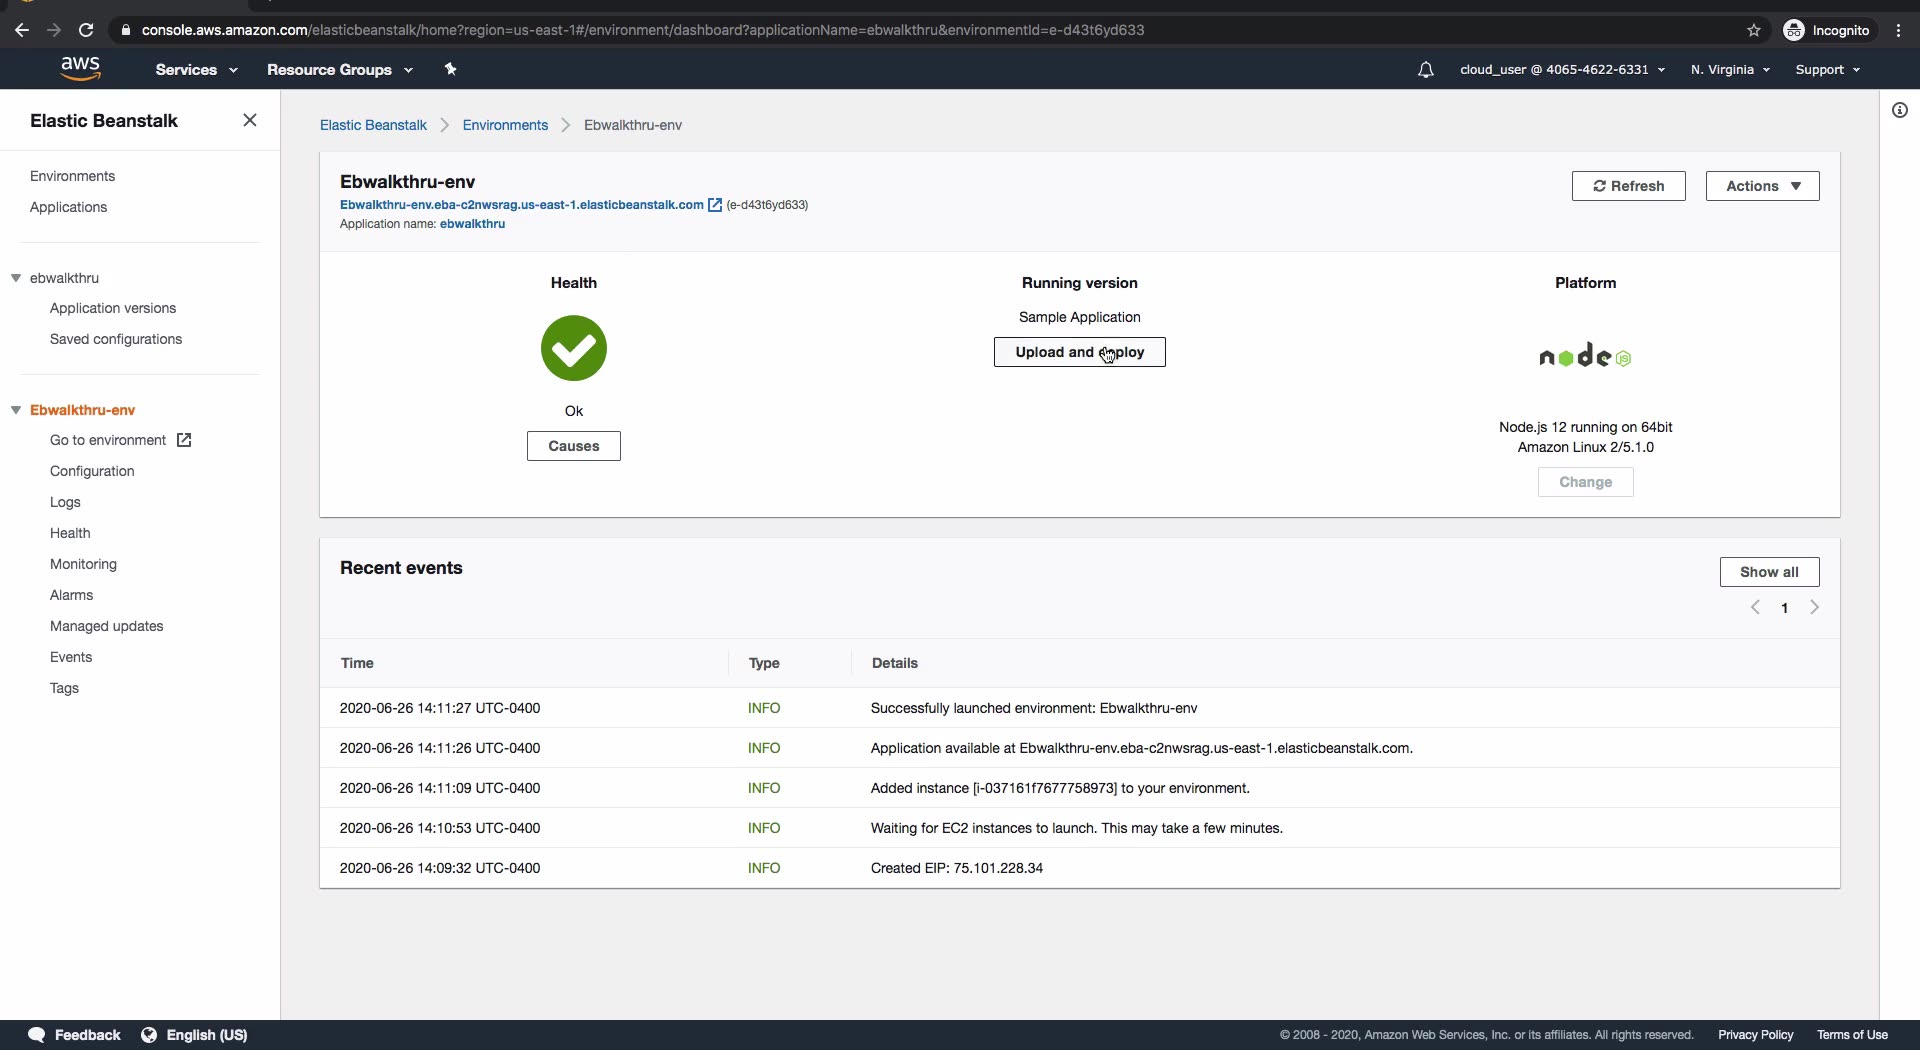This screenshot has width=1920, height=1050.
Task: Go to next page of recent events
Action: [x=1814, y=608]
